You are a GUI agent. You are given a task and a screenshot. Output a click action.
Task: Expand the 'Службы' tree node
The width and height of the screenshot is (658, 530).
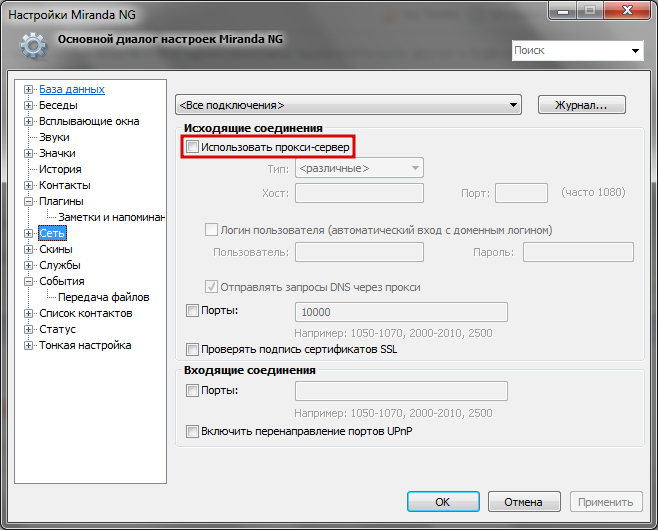pyautogui.click(x=28, y=265)
